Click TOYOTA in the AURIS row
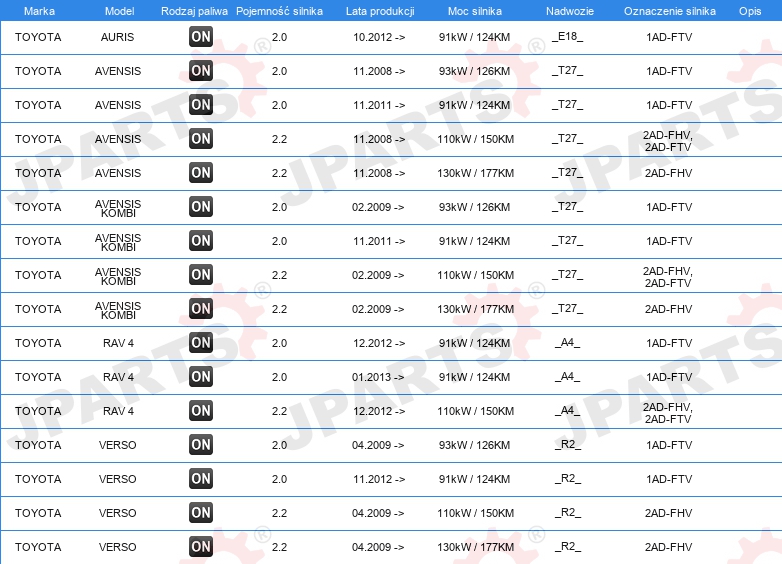 click(38, 37)
